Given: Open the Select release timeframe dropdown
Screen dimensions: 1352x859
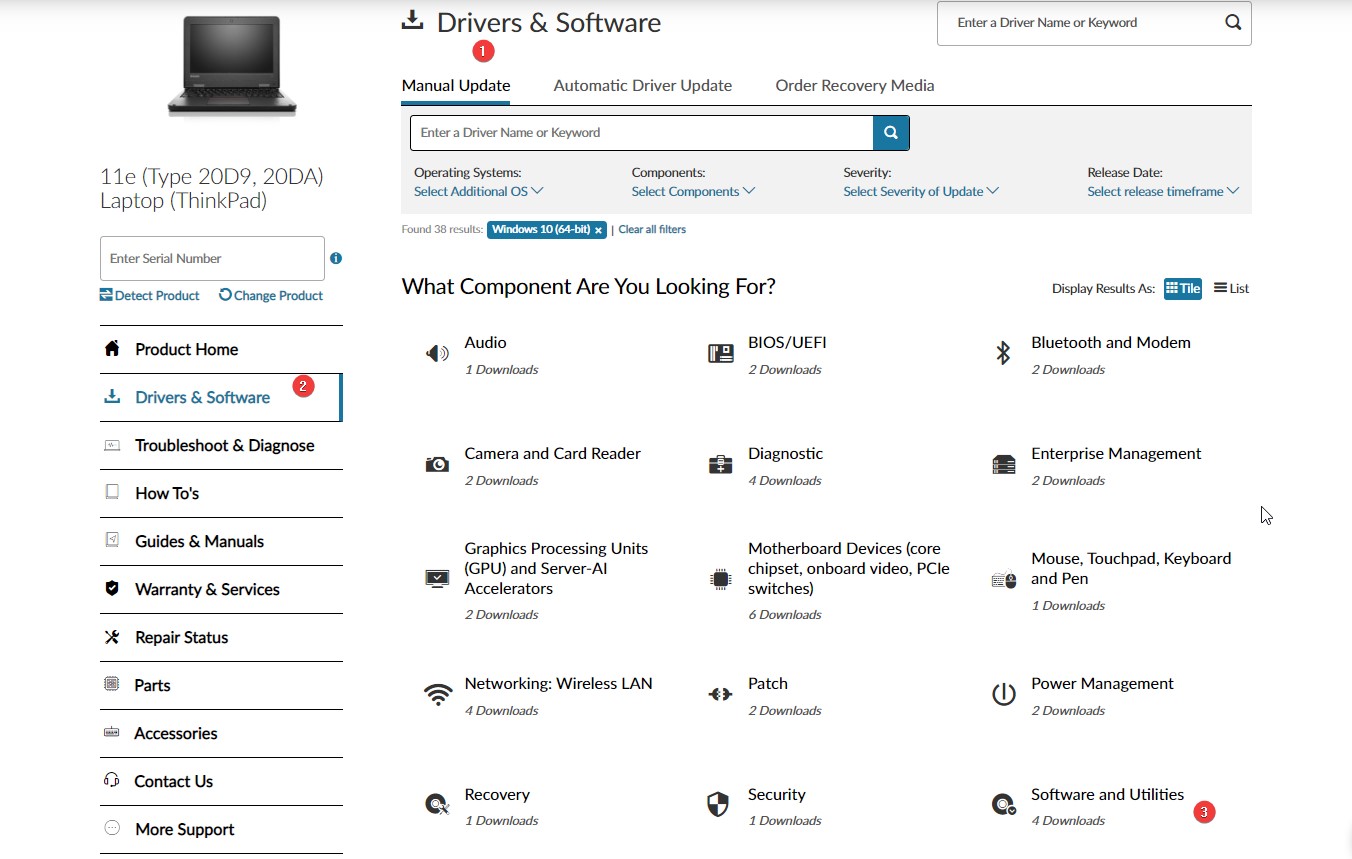Looking at the screenshot, I should click(1162, 191).
